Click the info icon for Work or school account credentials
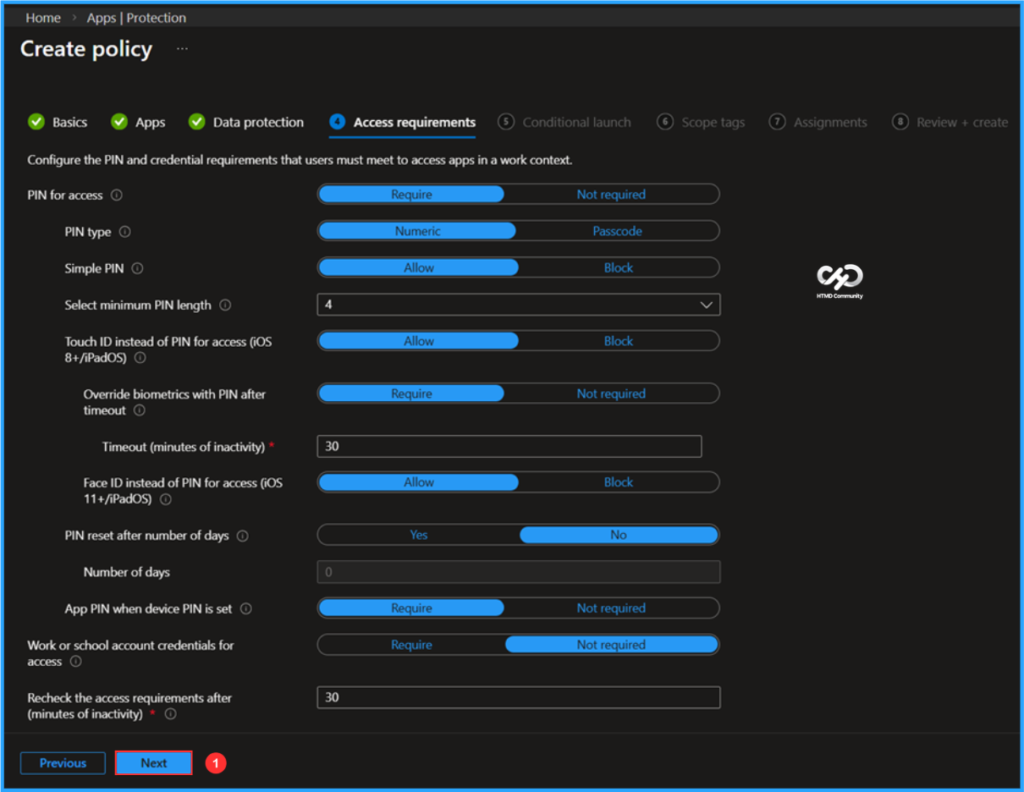 click(75, 661)
